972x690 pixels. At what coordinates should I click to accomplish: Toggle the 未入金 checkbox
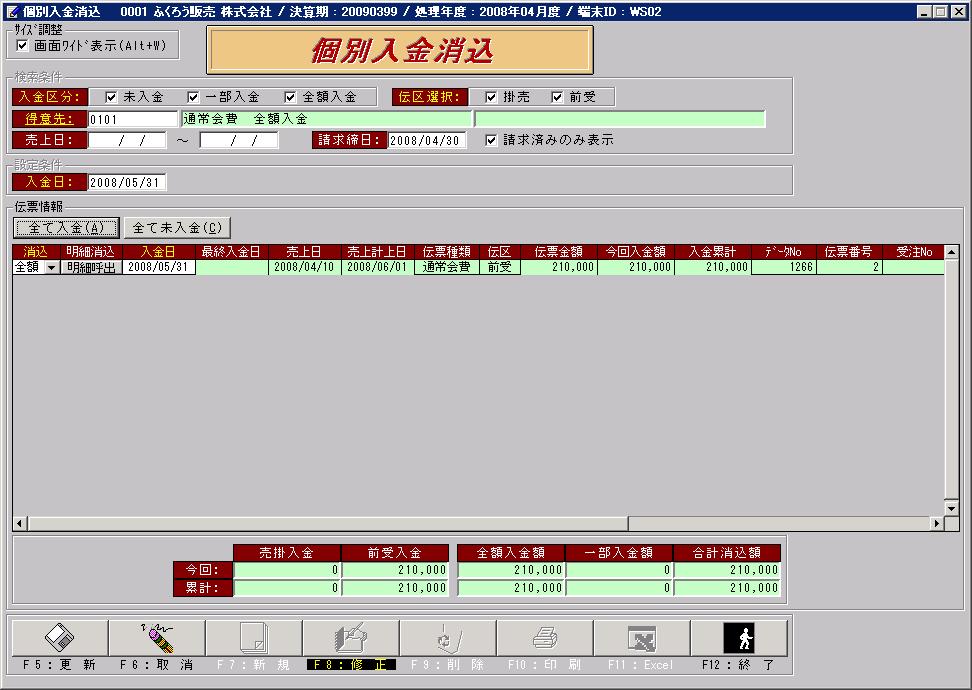tap(112, 97)
